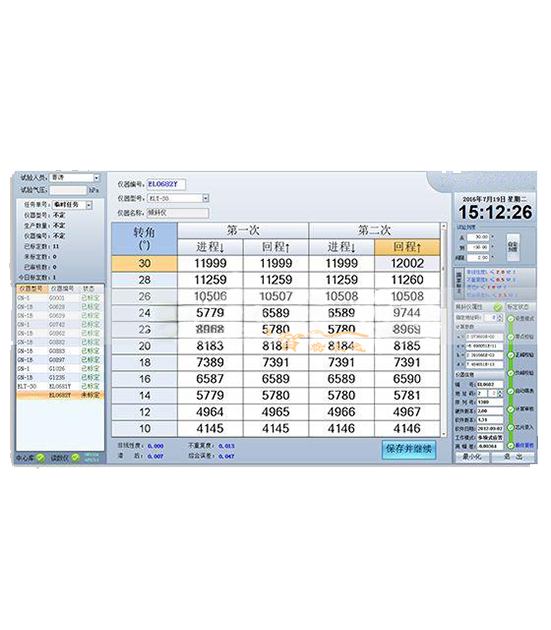This screenshot has width=551, height=630.
Task: Click the 不重复度 value 0.013
Action: (227, 446)
